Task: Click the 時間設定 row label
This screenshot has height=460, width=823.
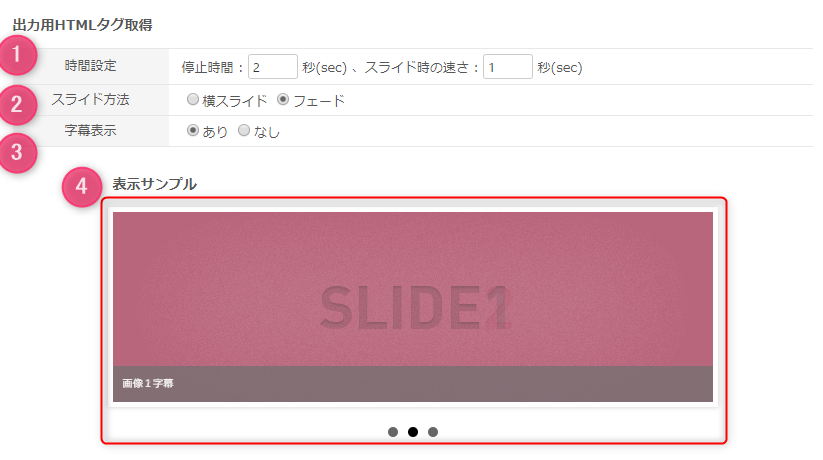Action: tap(90, 66)
